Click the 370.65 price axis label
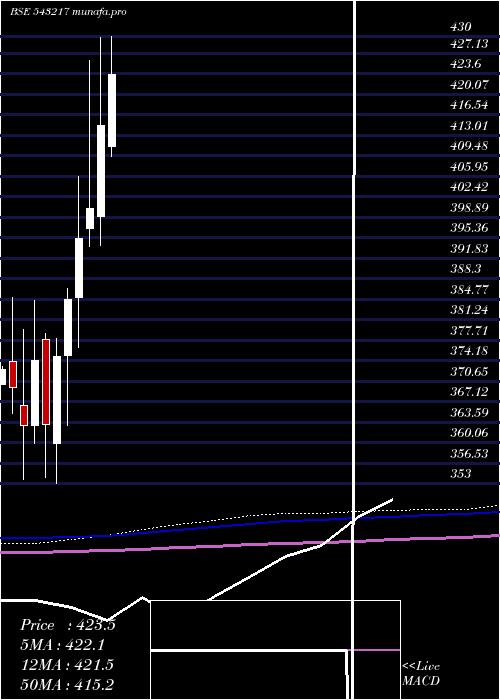The height and width of the screenshot is (700, 500). pyautogui.click(x=469, y=371)
